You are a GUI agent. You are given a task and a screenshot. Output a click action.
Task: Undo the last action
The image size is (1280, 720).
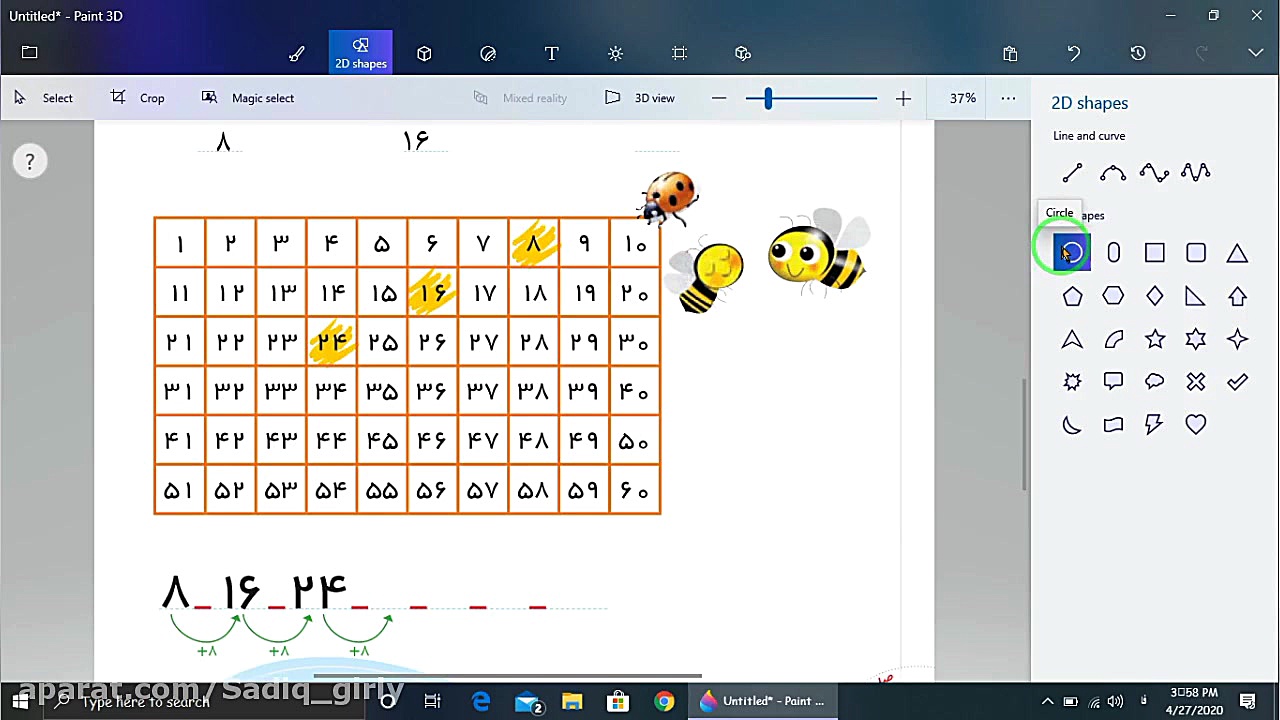(x=1074, y=54)
